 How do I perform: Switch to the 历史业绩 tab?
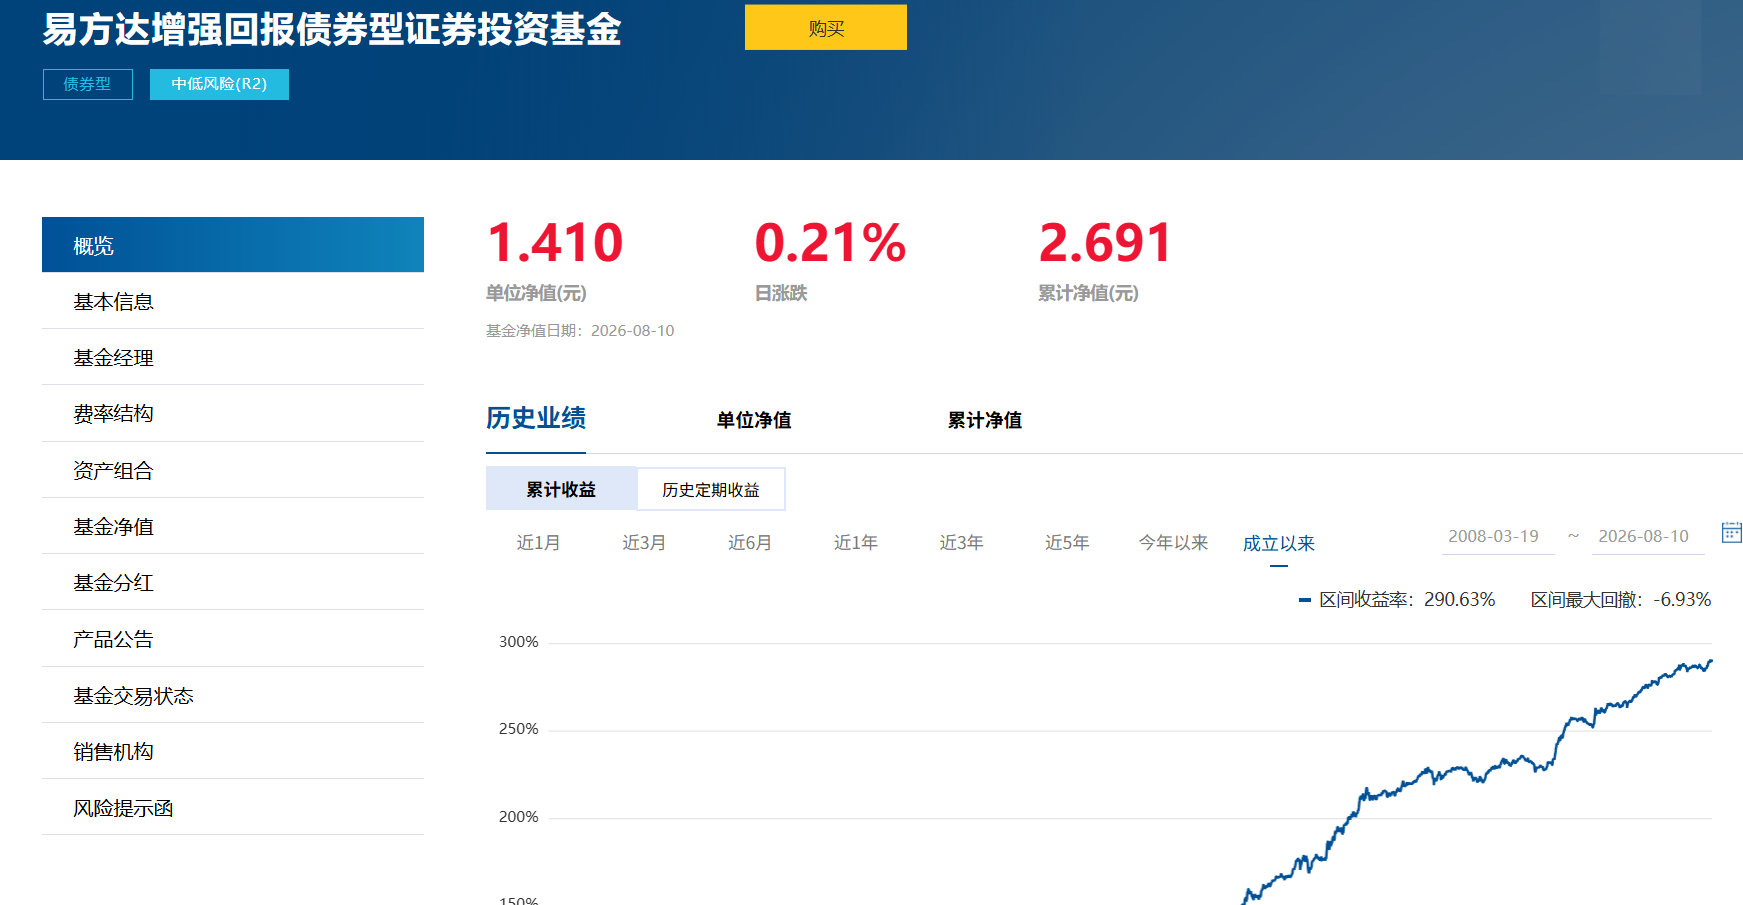click(x=536, y=418)
